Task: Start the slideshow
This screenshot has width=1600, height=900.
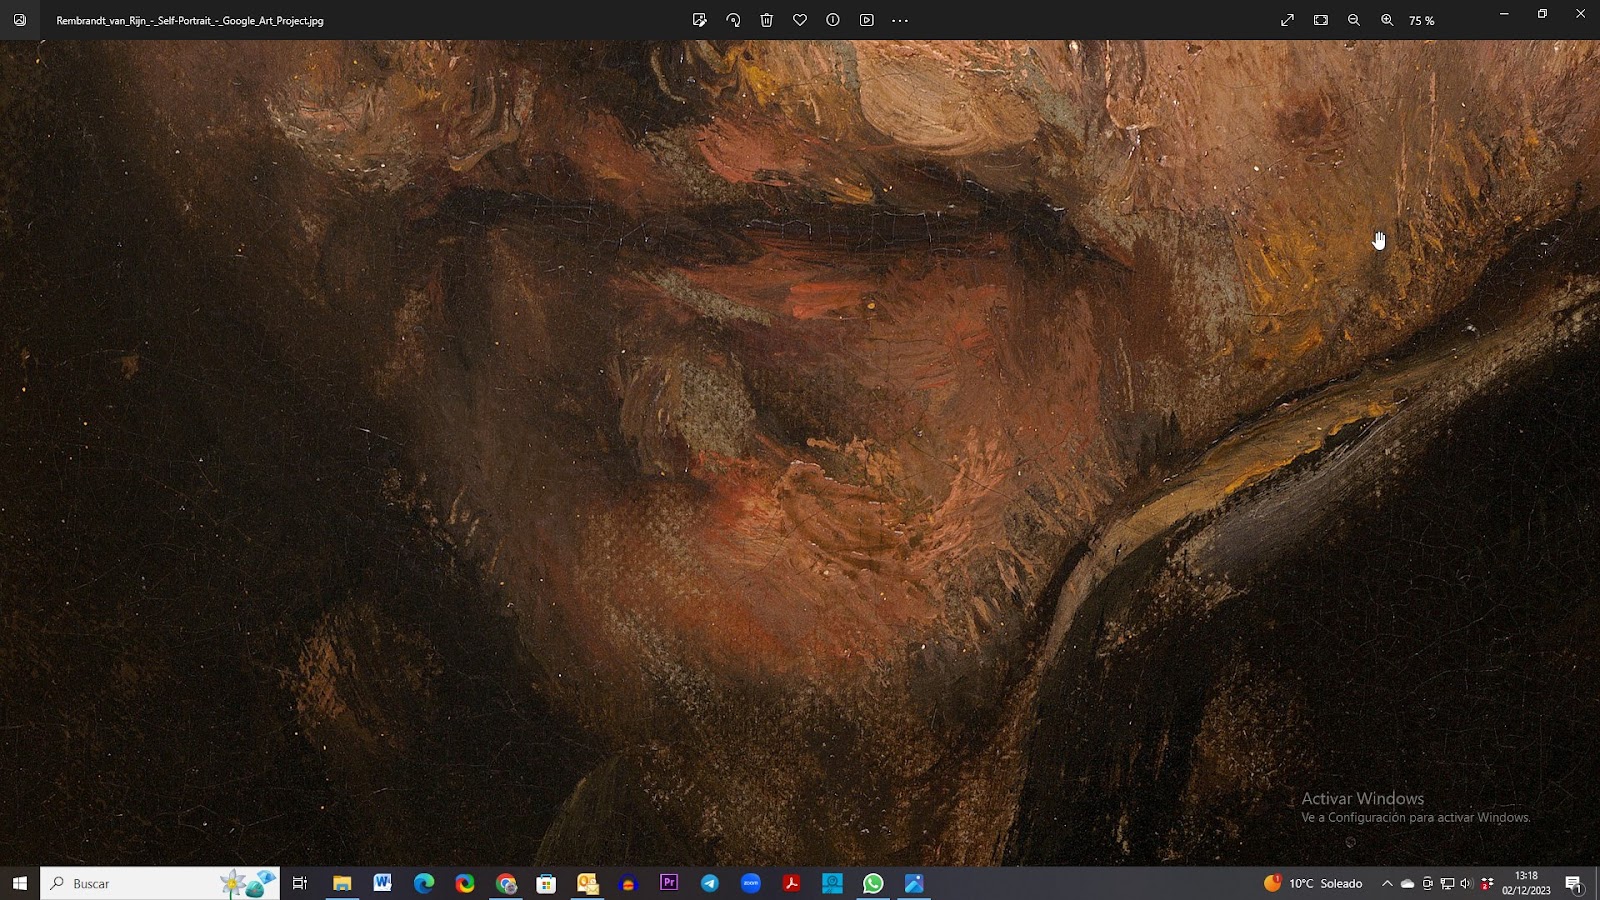Action: pos(867,20)
